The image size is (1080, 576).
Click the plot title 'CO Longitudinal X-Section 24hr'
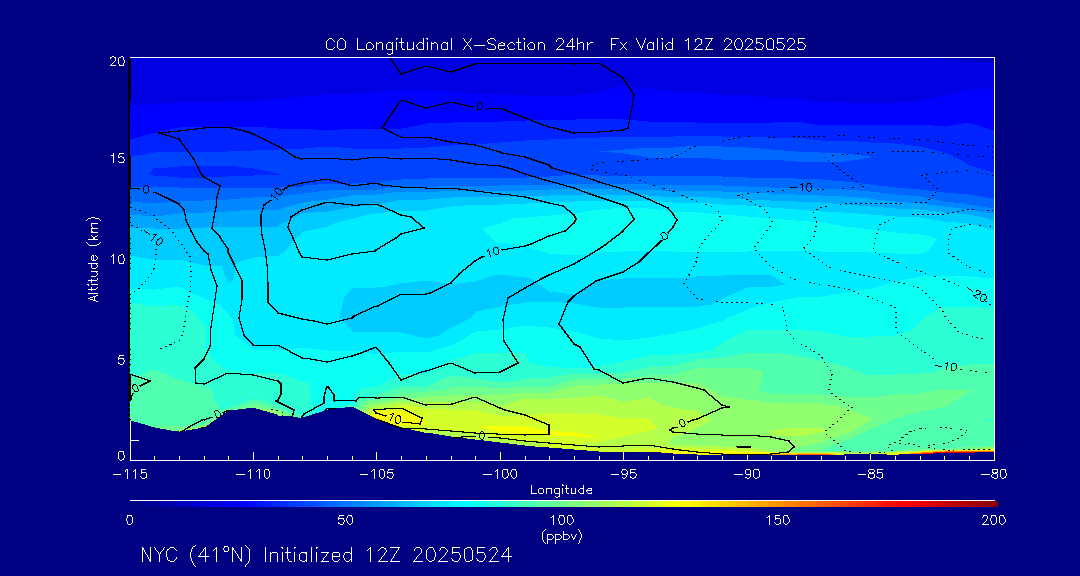point(461,45)
